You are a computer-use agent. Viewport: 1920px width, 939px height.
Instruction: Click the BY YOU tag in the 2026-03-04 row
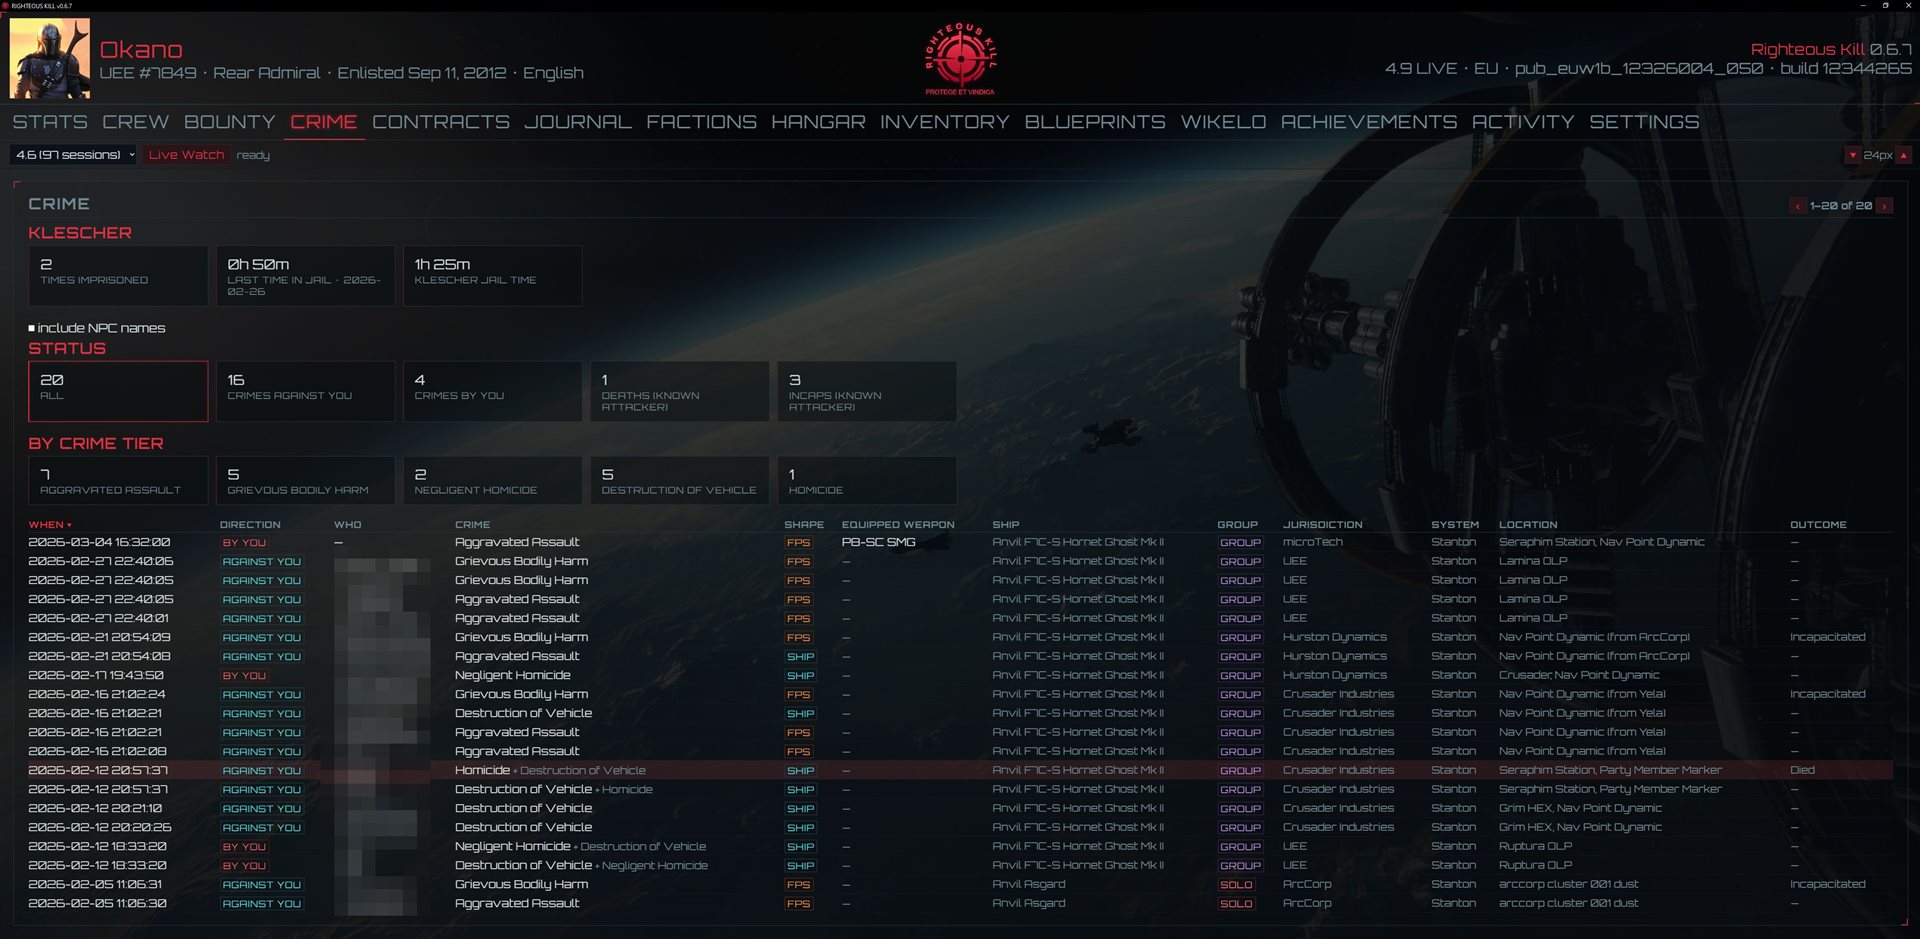(244, 543)
